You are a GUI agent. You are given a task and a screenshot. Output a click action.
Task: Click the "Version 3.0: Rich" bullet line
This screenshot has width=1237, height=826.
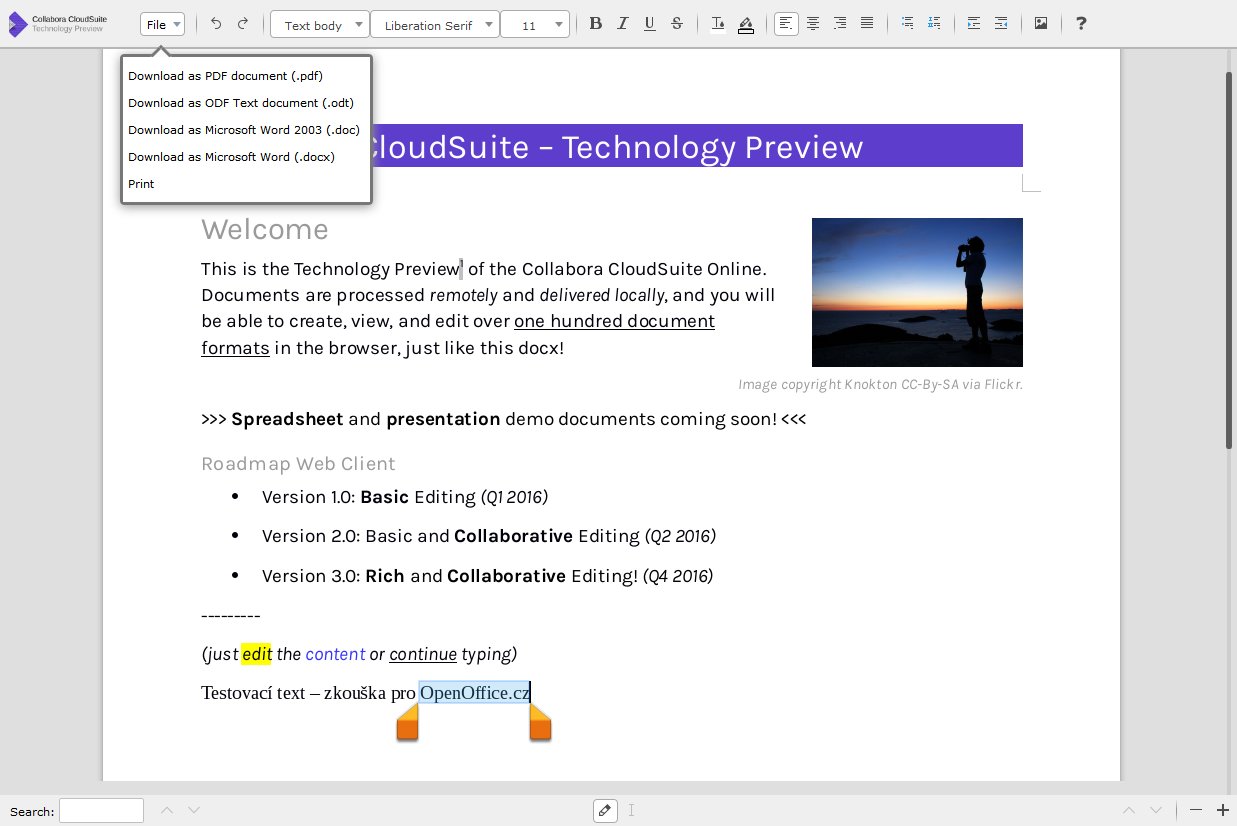click(488, 576)
